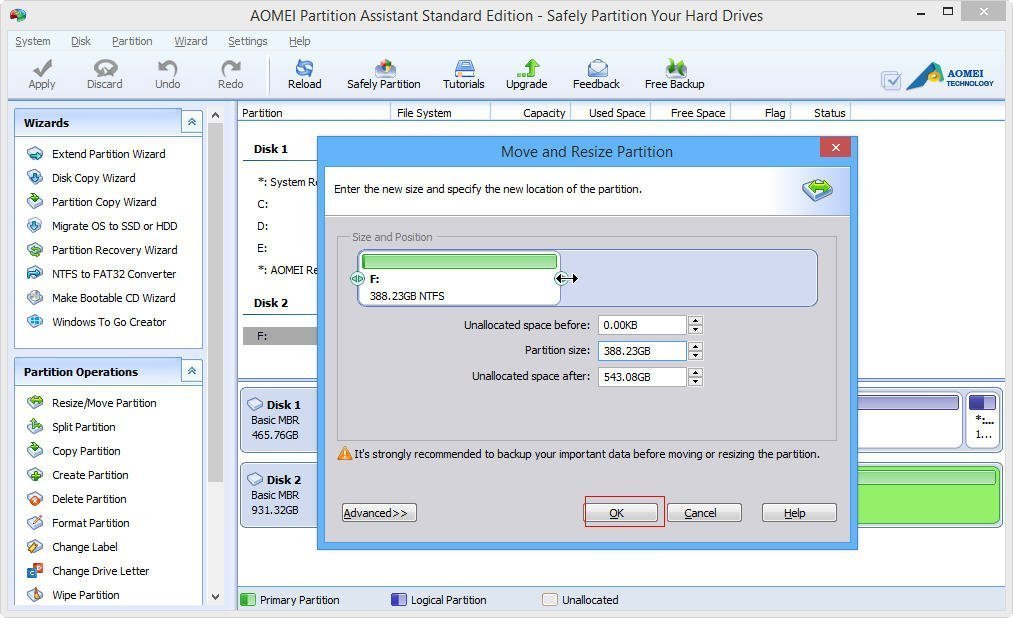This screenshot has height=618, width=1013.
Task: Focus the Partition size field
Action: click(642, 351)
